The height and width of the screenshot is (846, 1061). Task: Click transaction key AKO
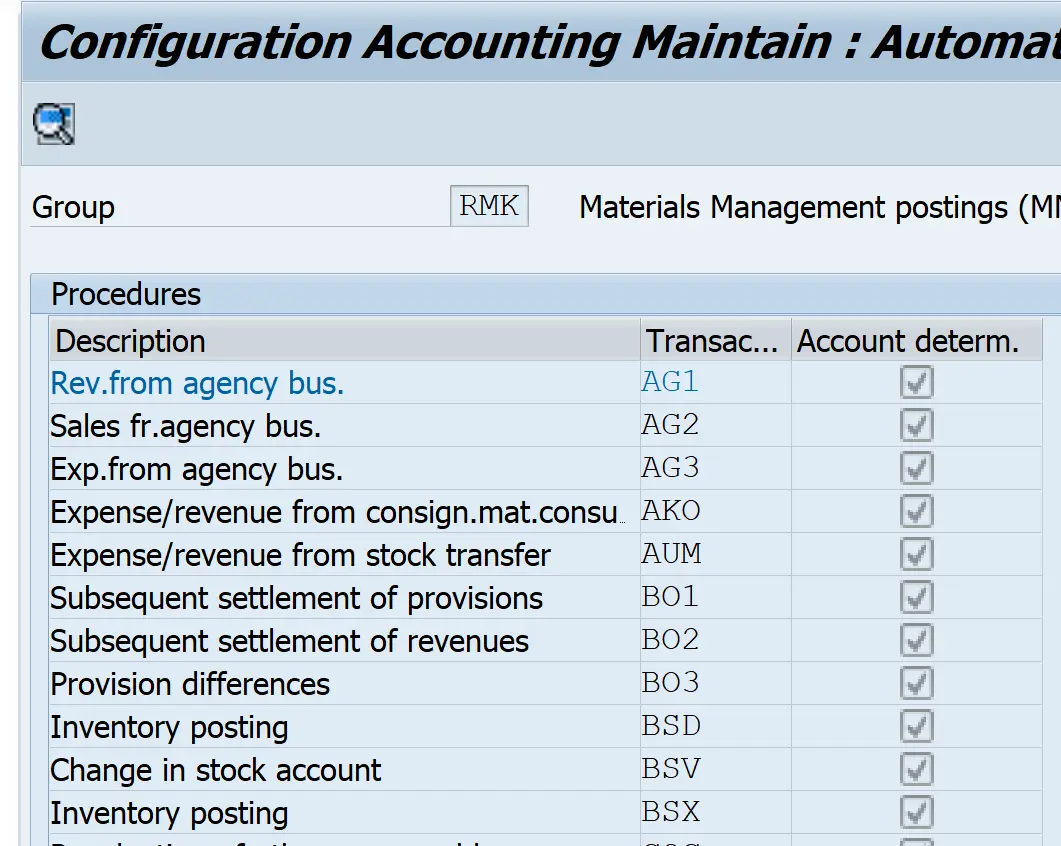671,511
